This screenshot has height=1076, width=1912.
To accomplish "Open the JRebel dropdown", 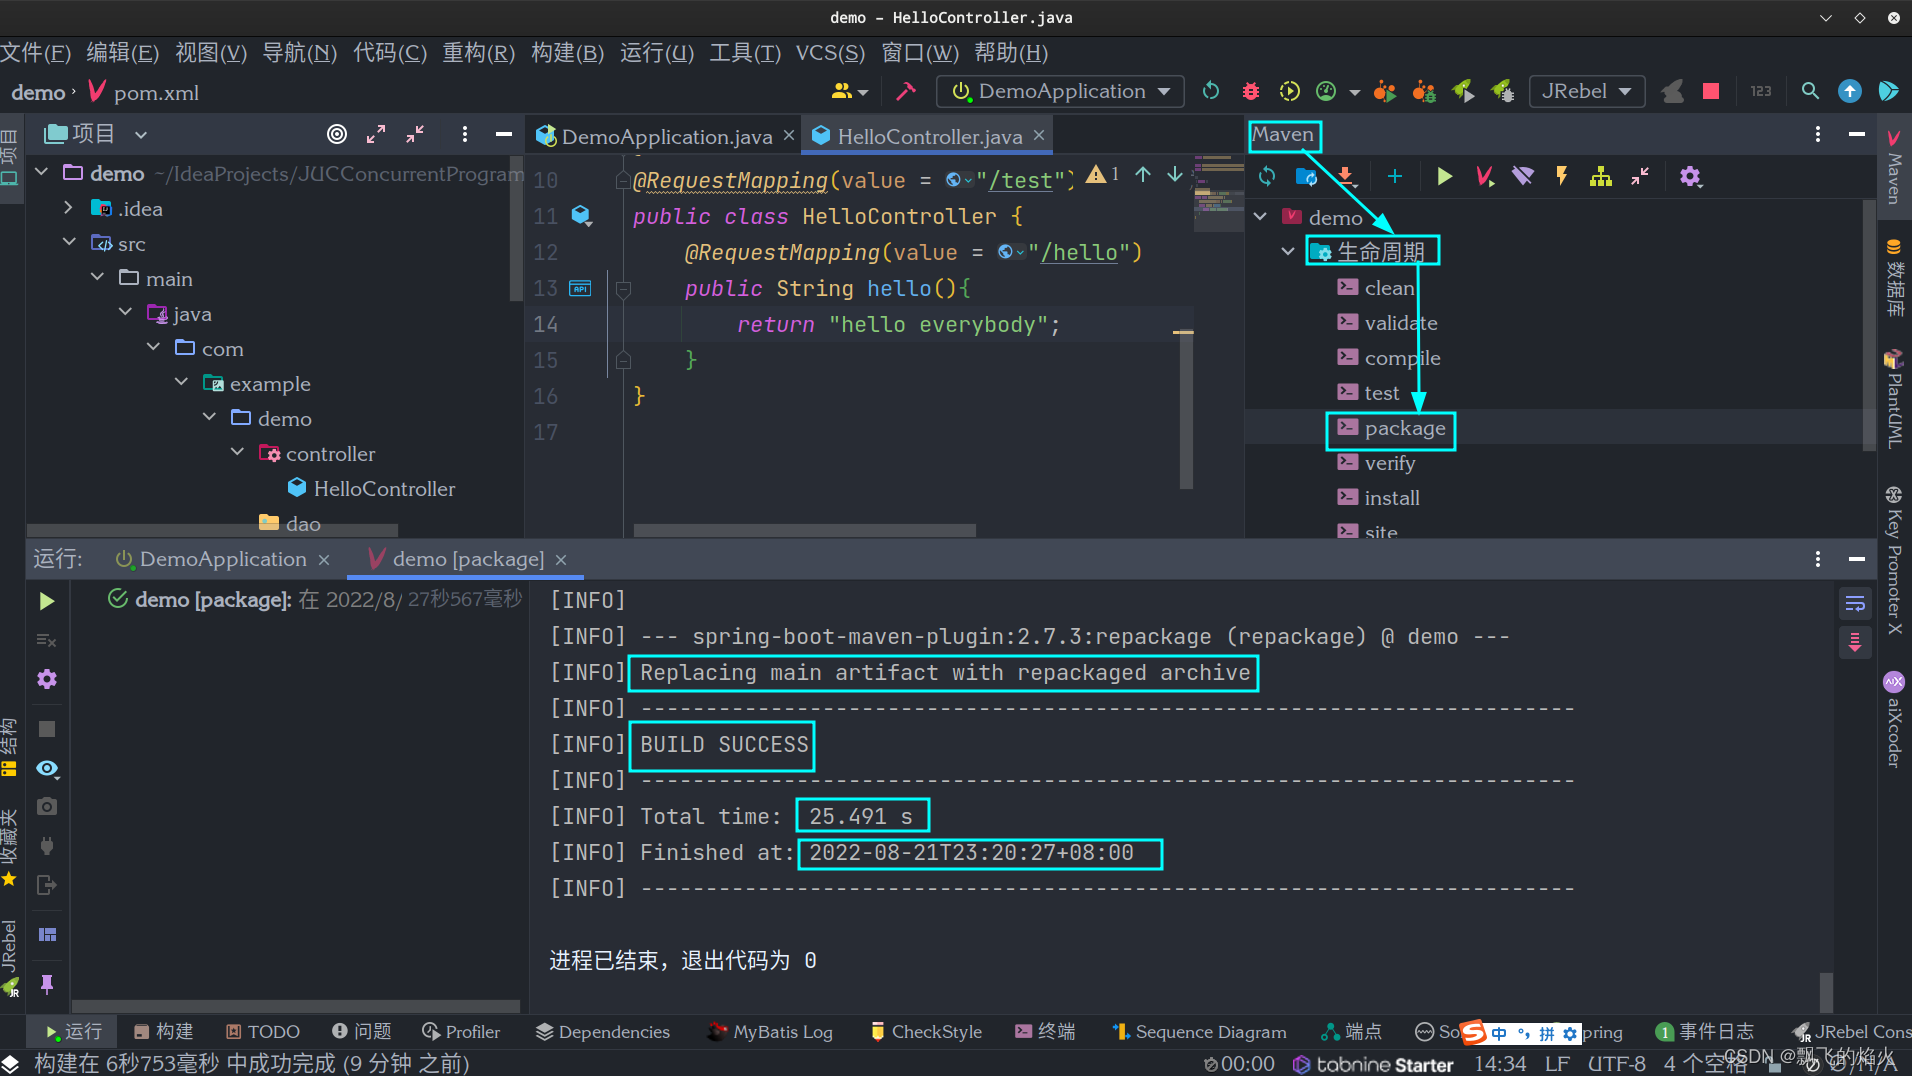I will coord(1586,91).
